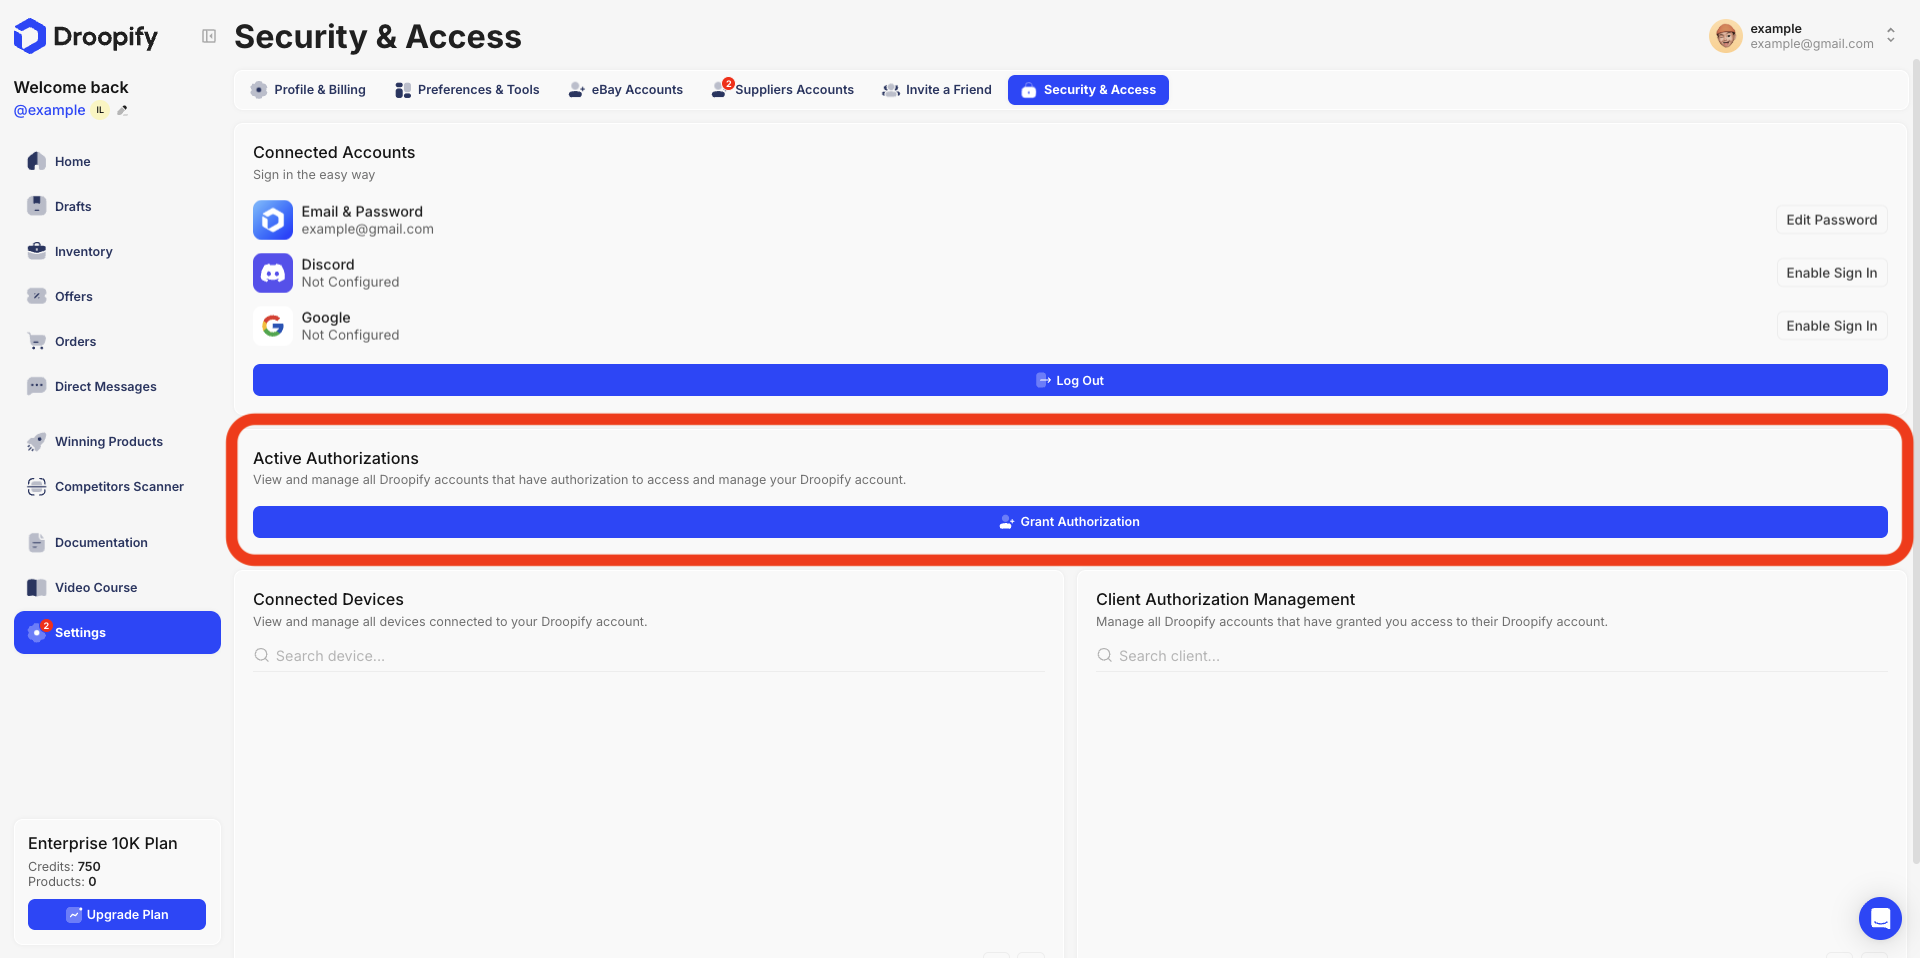
Task: Click the Discord account icon
Action: click(272, 273)
